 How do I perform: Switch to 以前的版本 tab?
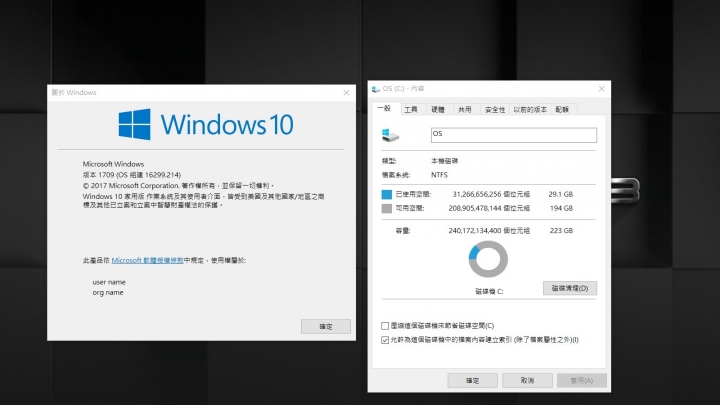pyautogui.click(x=530, y=109)
